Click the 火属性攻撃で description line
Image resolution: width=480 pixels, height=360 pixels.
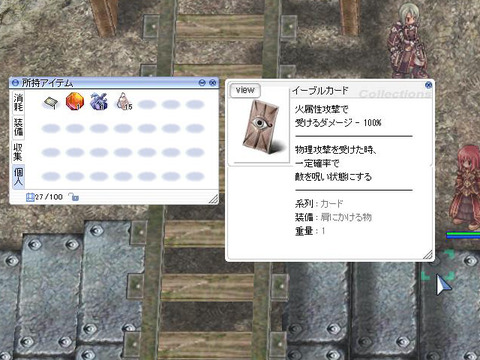pyautogui.click(x=321, y=109)
